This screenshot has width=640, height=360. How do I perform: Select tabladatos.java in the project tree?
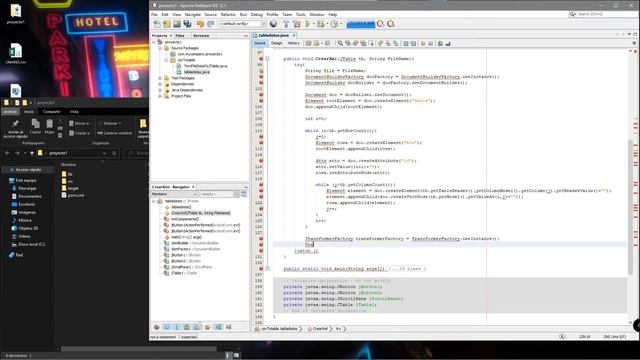click(x=196, y=72)
